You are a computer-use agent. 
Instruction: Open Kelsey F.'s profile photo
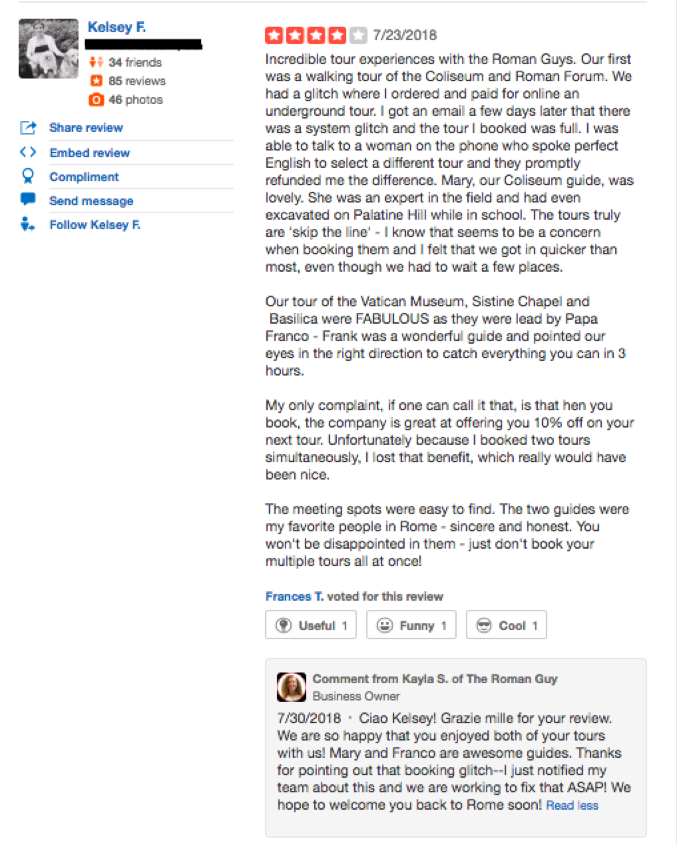click(48, 48)
